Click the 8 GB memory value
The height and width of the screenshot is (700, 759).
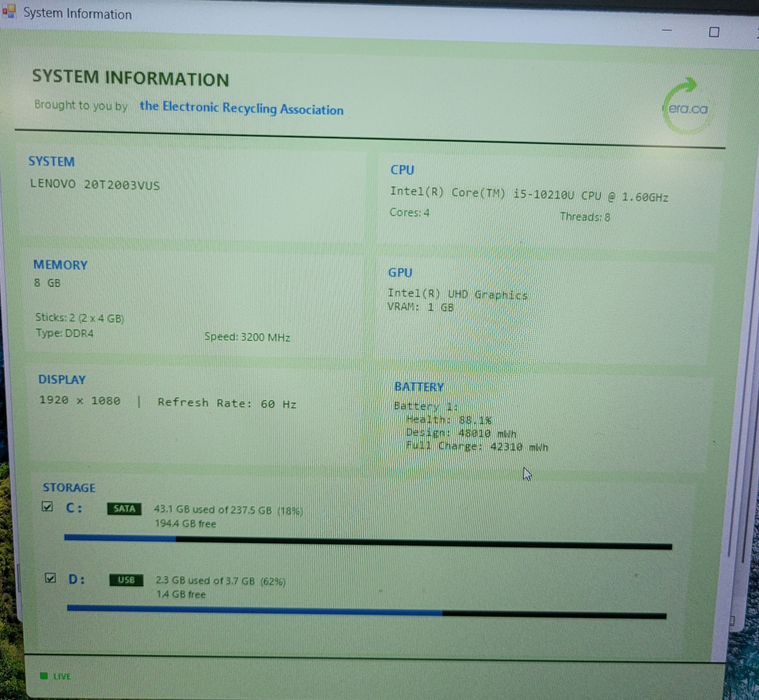(47, 283)
